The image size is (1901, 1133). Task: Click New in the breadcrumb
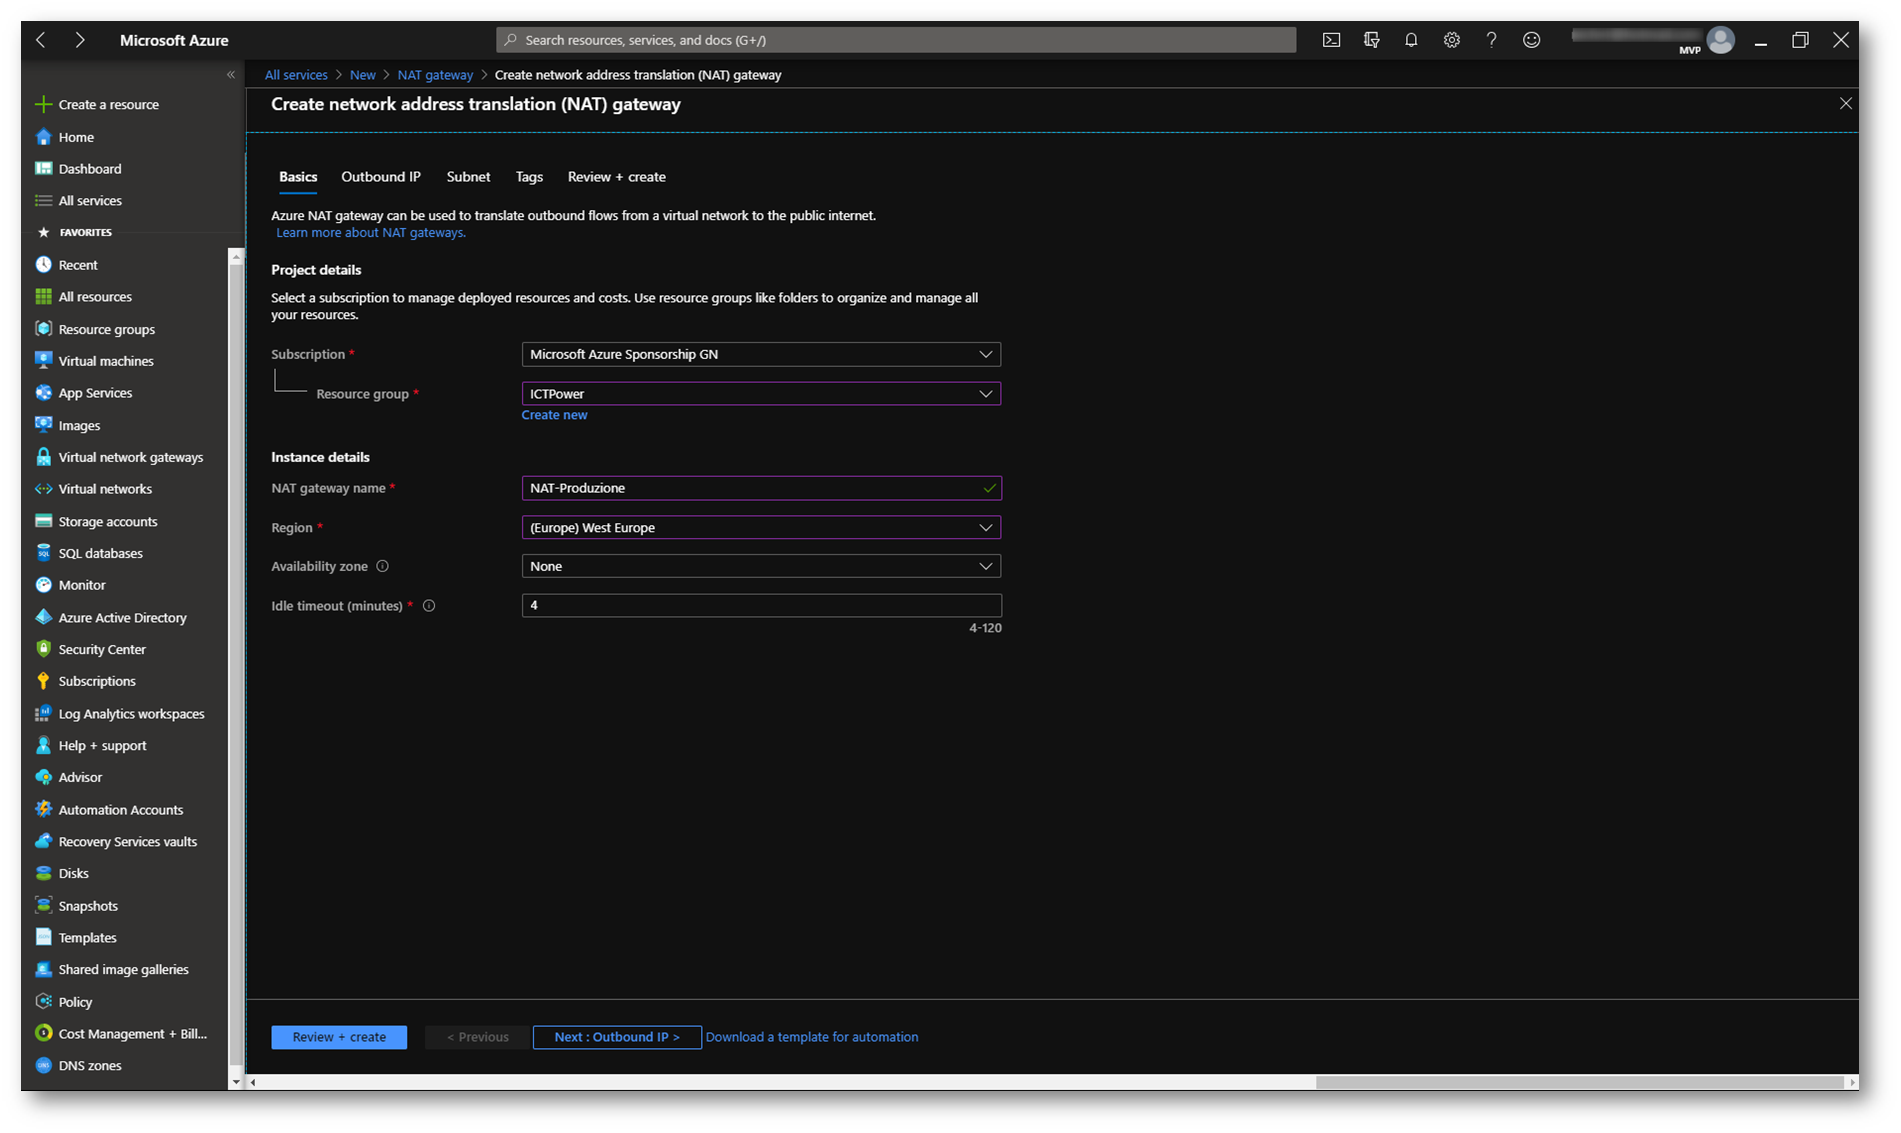tap(362, 75)
